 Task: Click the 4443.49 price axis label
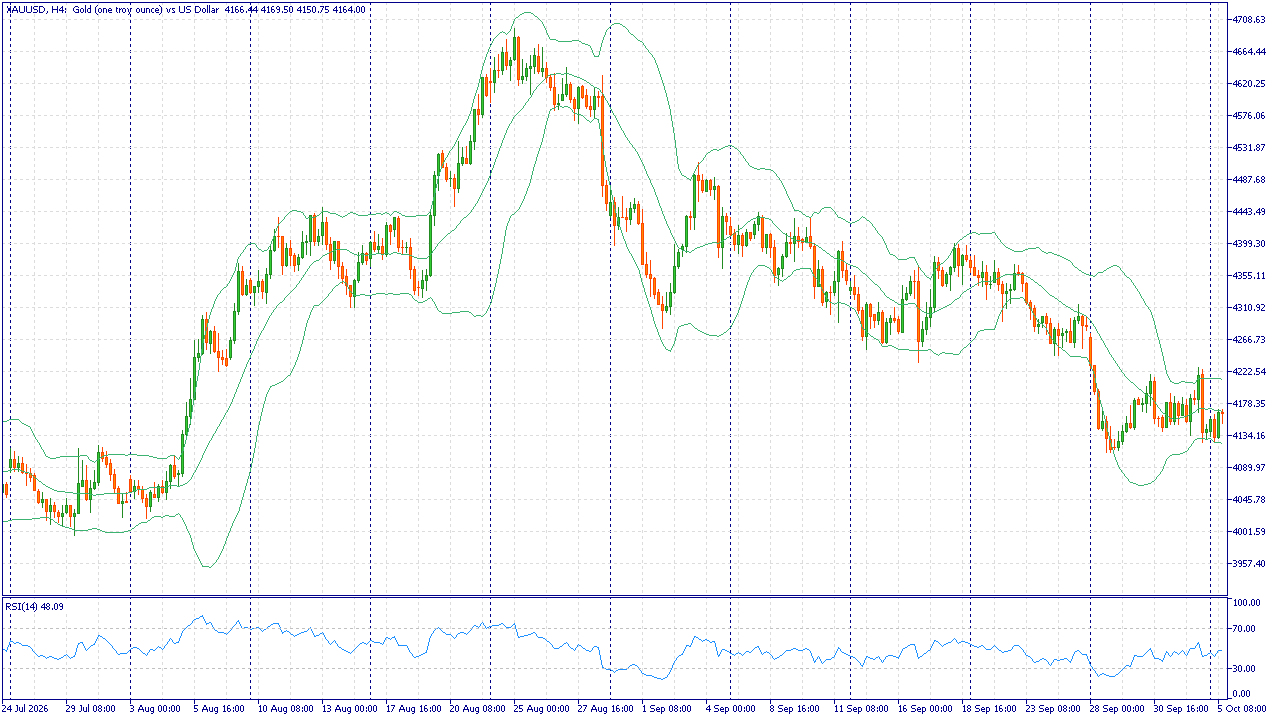1250,211
